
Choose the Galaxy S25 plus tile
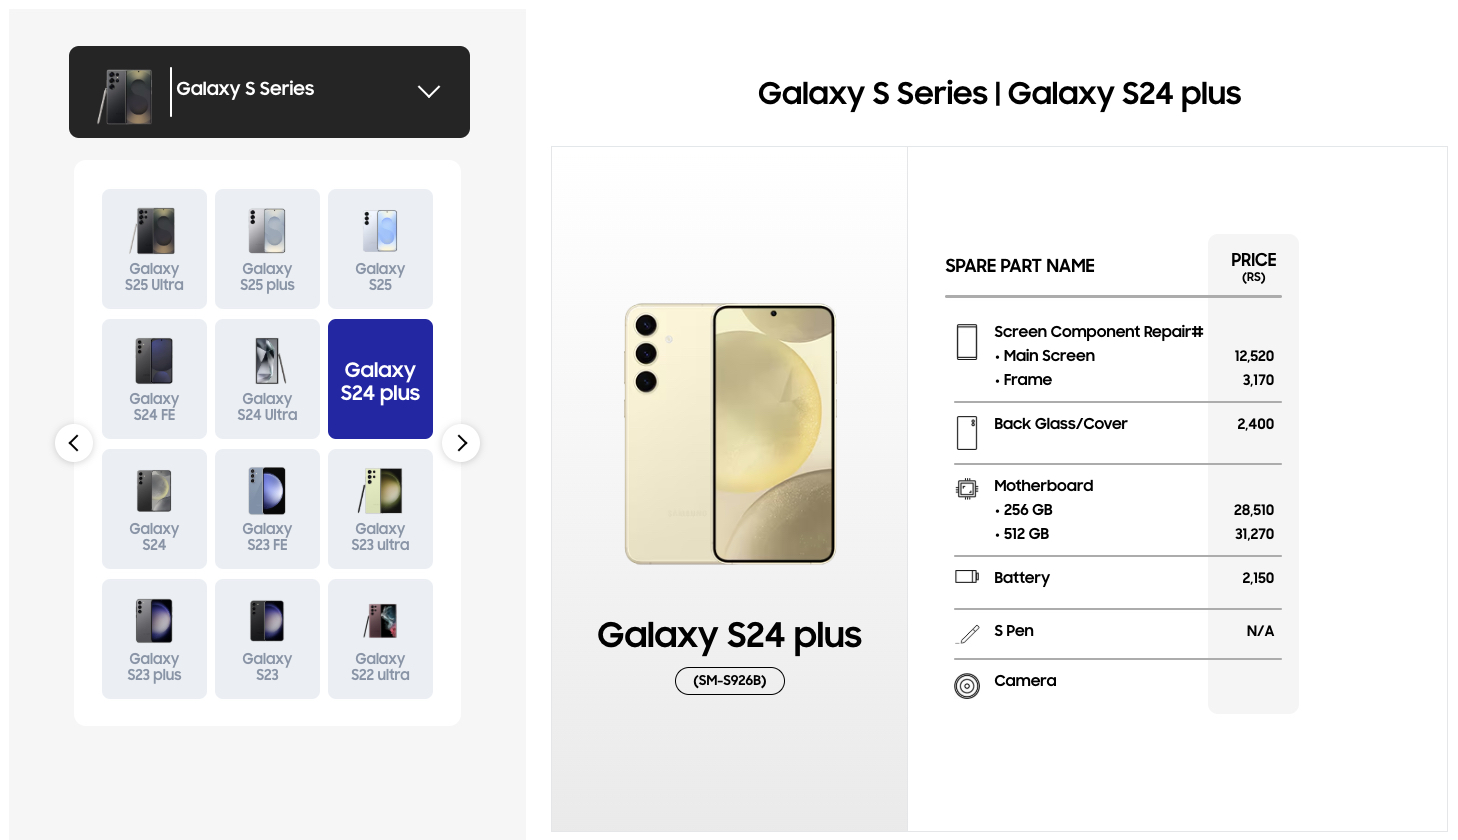267,249
